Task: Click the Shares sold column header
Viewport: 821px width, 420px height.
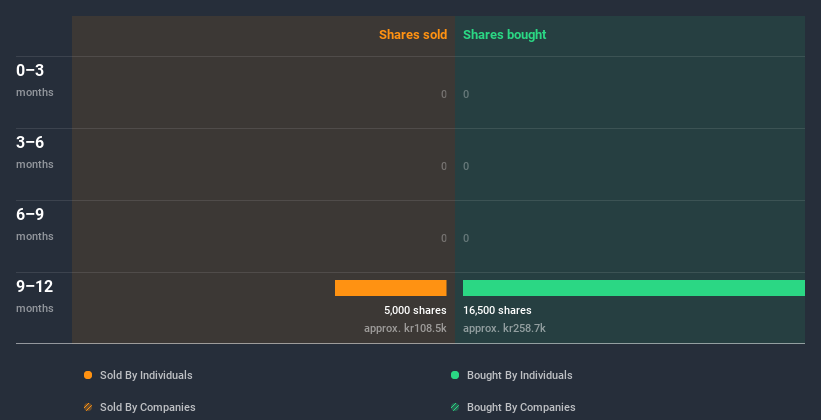Action: [413, 35]
